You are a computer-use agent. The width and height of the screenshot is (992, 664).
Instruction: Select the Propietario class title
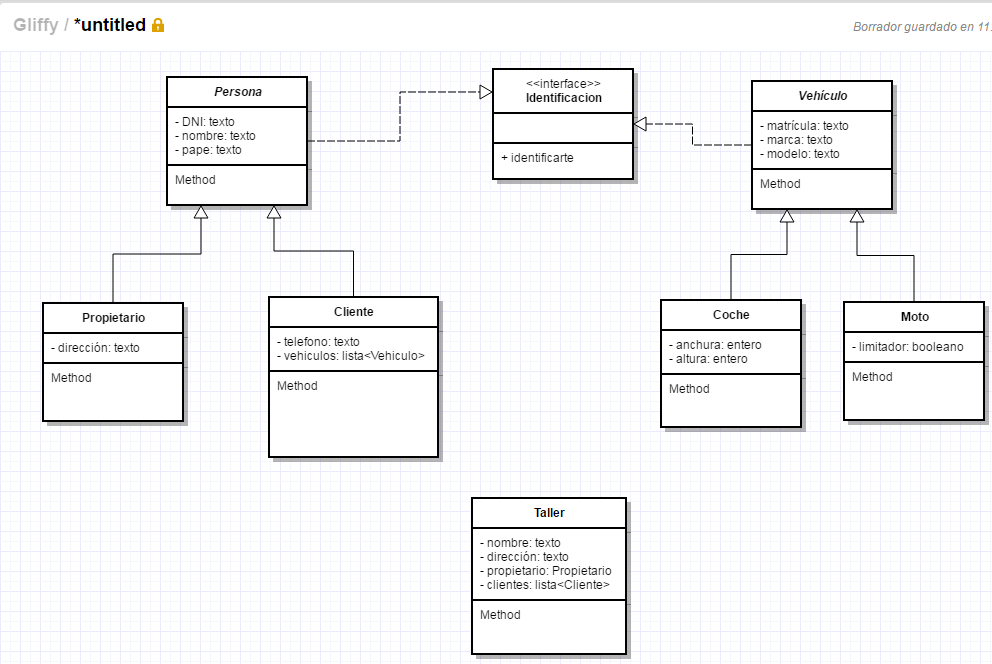[x=113, y=317]
